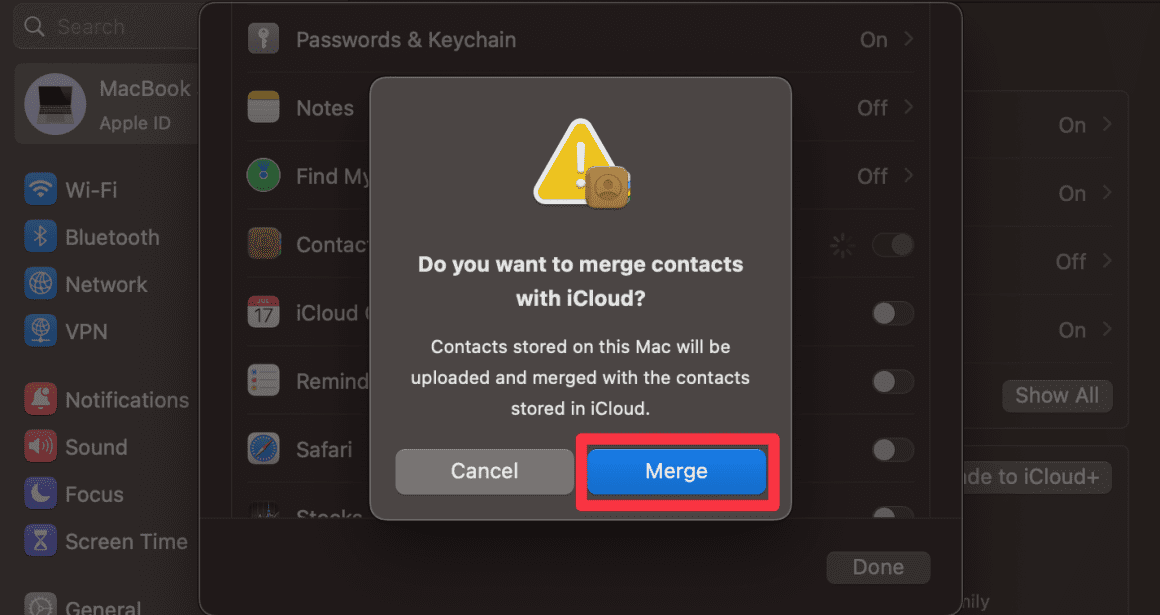Click the Sound speaker icon

coord(38,447)
